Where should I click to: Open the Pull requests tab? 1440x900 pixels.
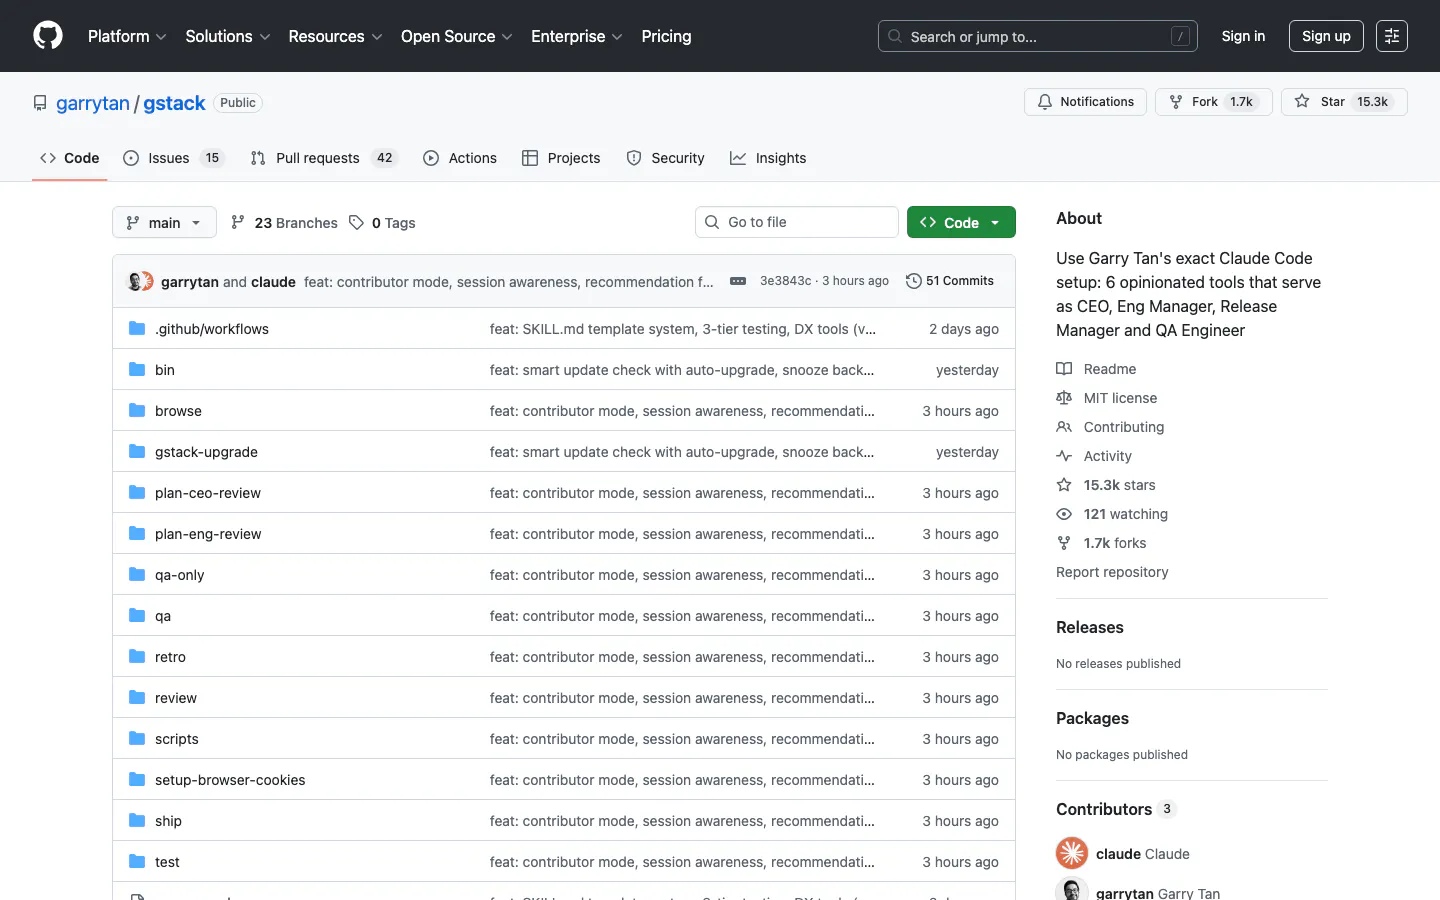317,158
